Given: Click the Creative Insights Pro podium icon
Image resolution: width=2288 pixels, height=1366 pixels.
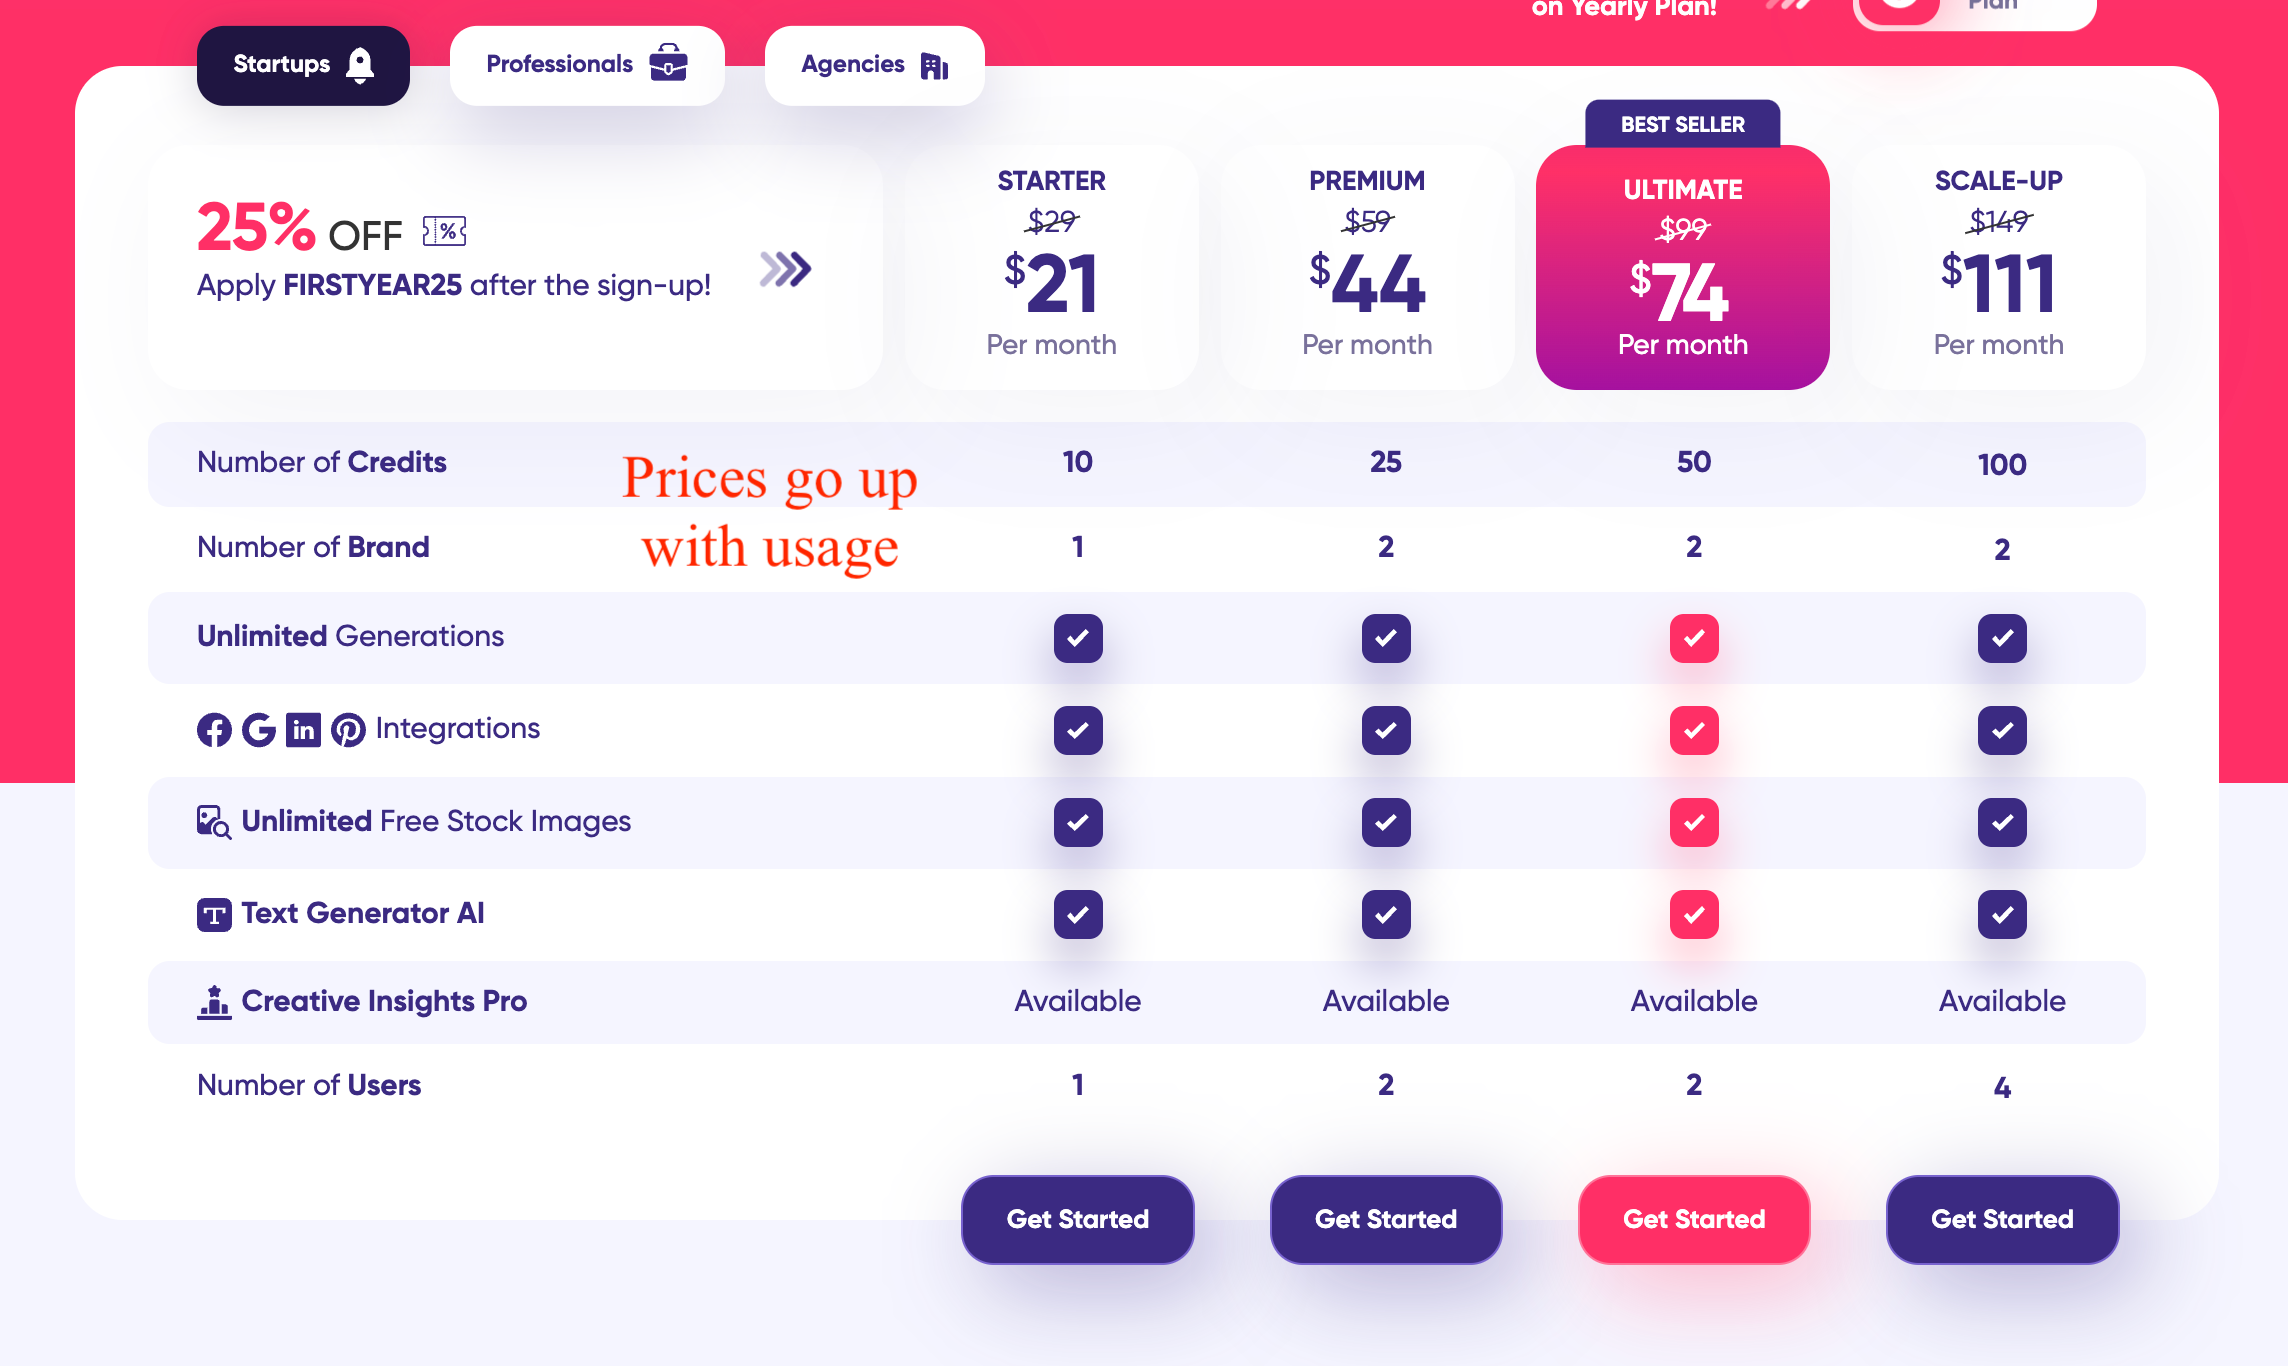Looking at the screenshot, I should tap(214, 1002).
